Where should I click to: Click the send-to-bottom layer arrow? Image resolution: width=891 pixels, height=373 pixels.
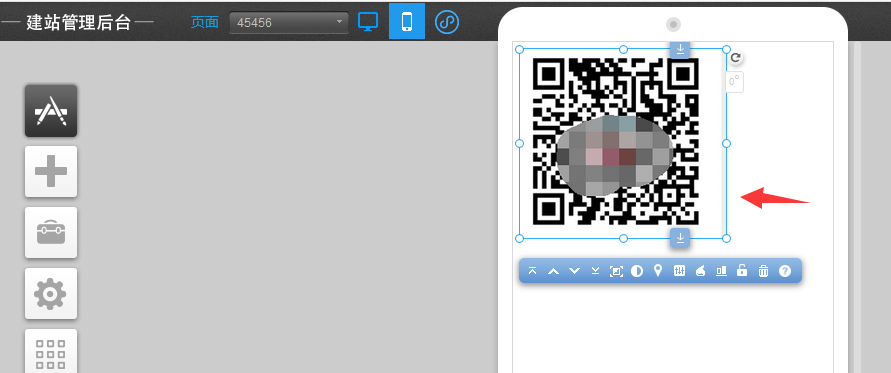click(x=595, y=271)
